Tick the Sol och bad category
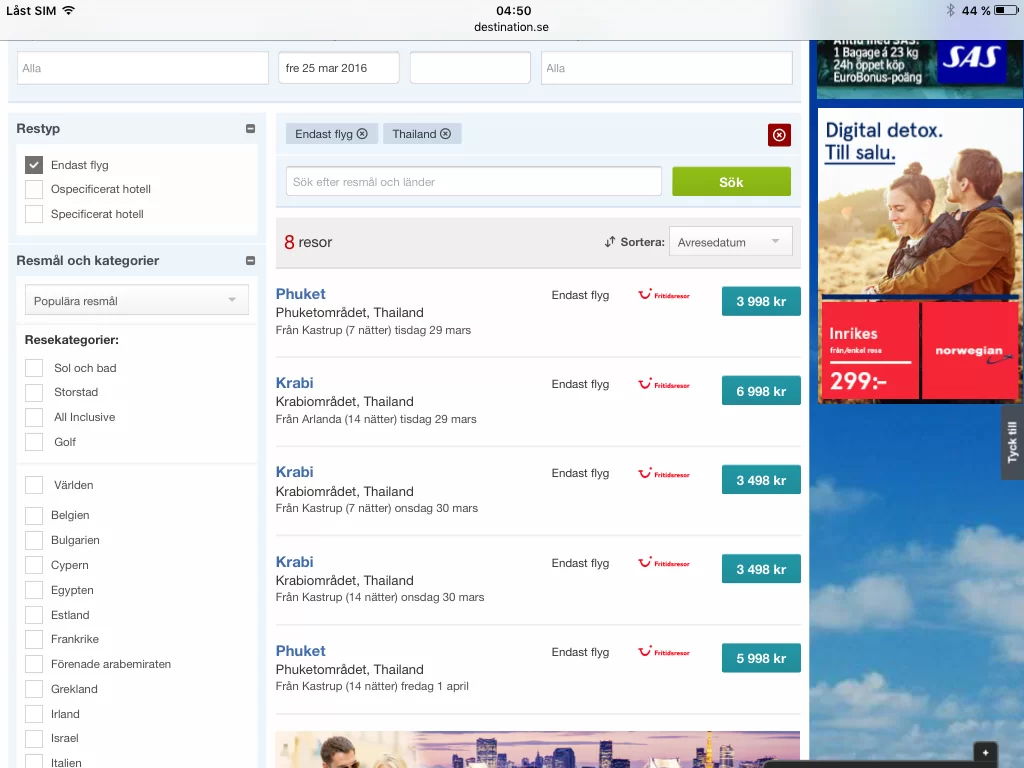The height and width of the screenshot is (768, 1024). coord(34,368)
